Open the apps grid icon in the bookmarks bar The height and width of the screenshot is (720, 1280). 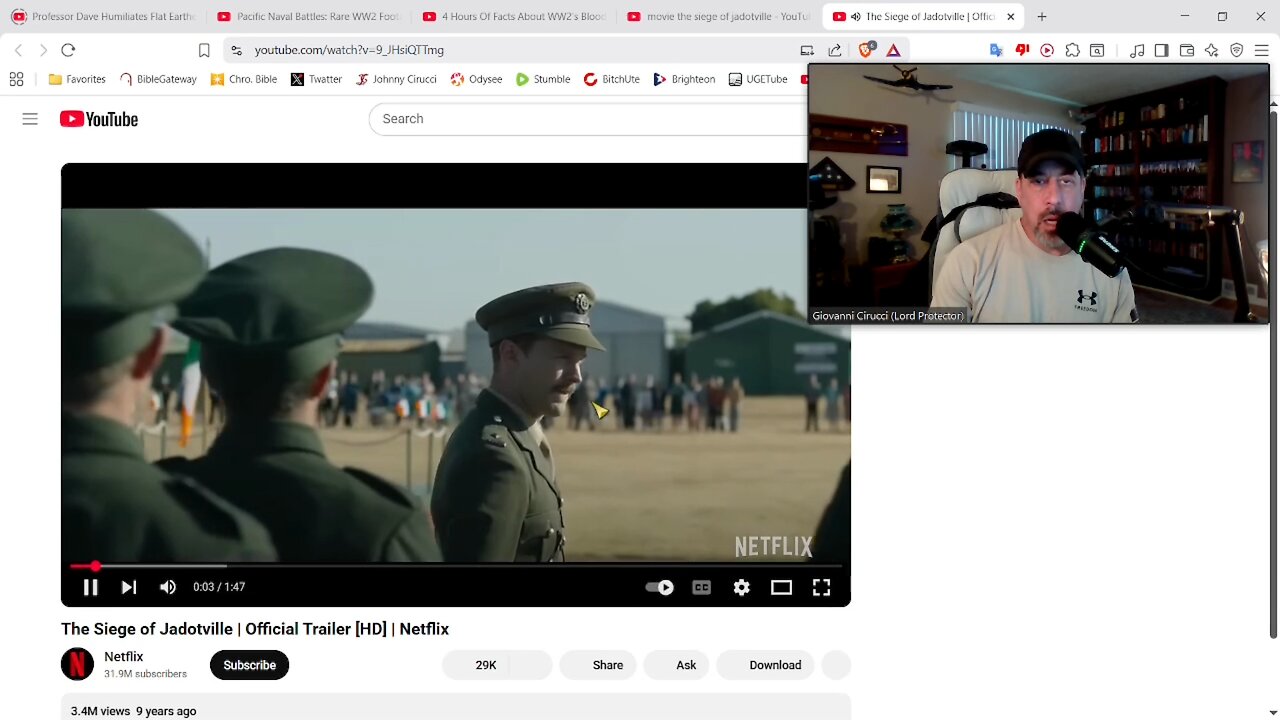(16, 79)
